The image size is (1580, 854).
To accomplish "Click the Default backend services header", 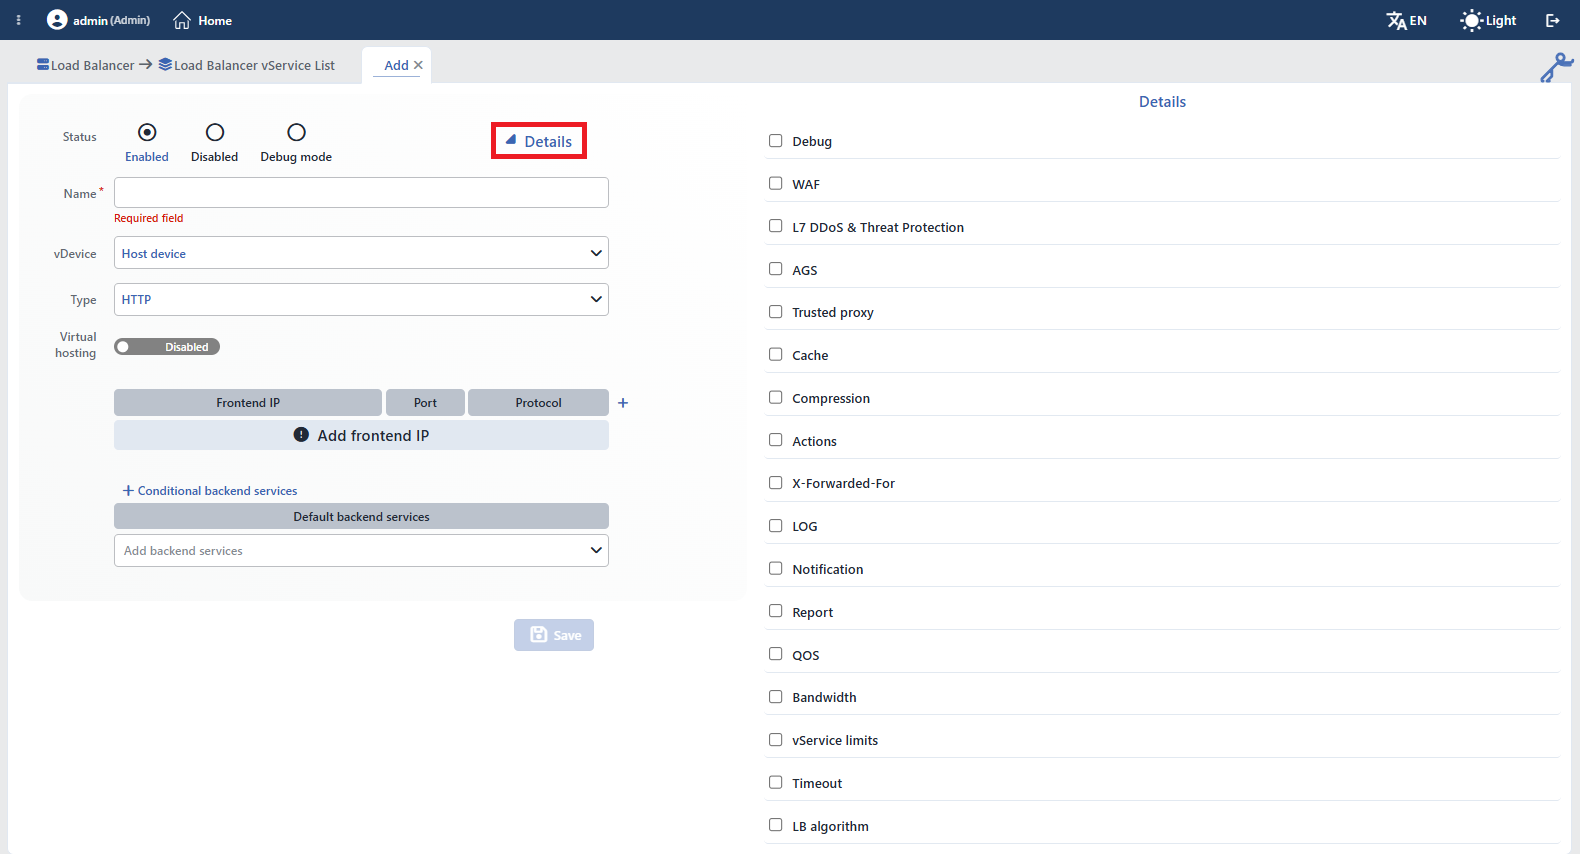I will [361, 517].
